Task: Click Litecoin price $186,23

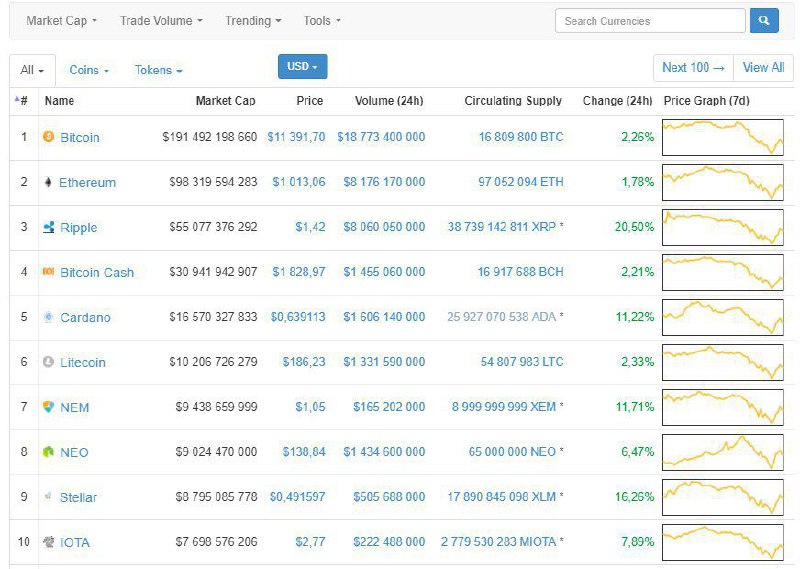Action: [x=304, y=362]
